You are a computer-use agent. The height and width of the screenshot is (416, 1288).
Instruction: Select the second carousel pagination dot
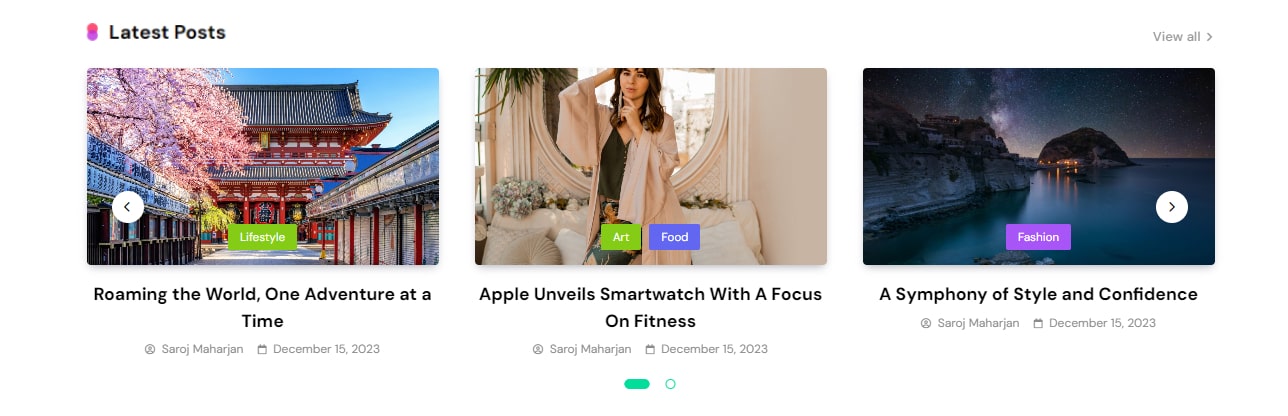[x=670, y=384]
